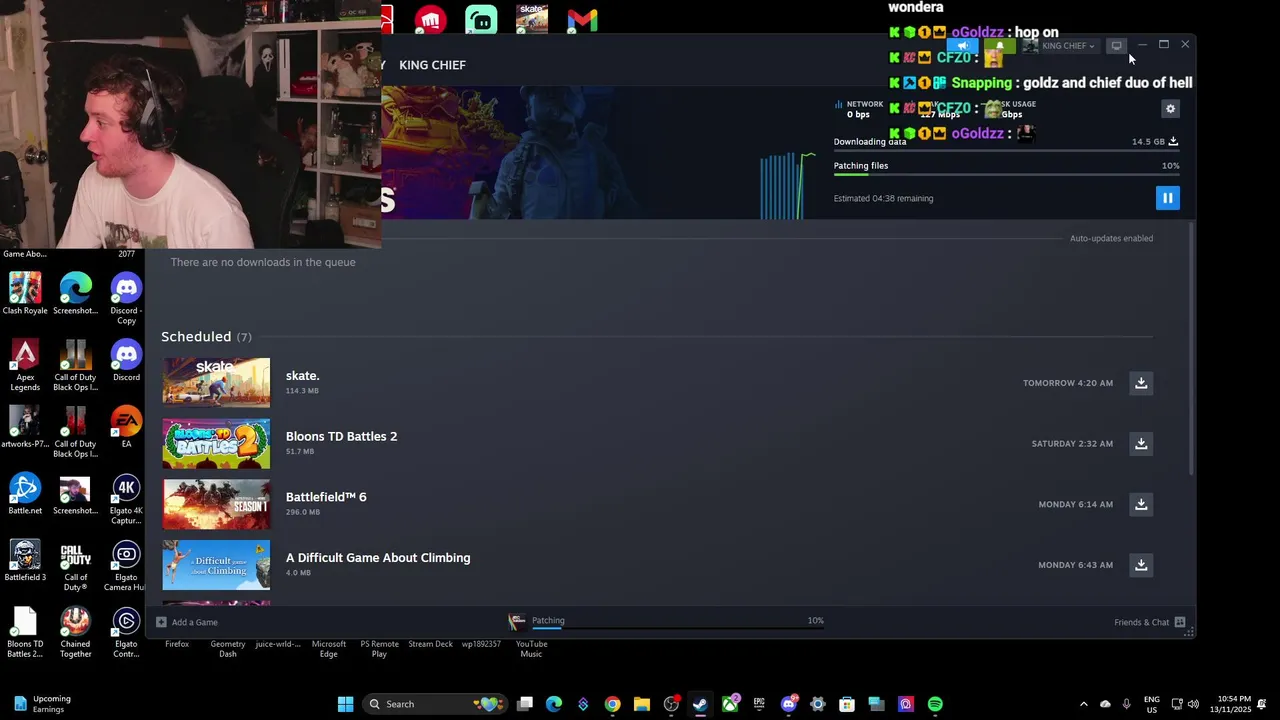Open Call of Duty® desktop icon
The height and width of the screenshot is (720, 1280).
(76, 566)
